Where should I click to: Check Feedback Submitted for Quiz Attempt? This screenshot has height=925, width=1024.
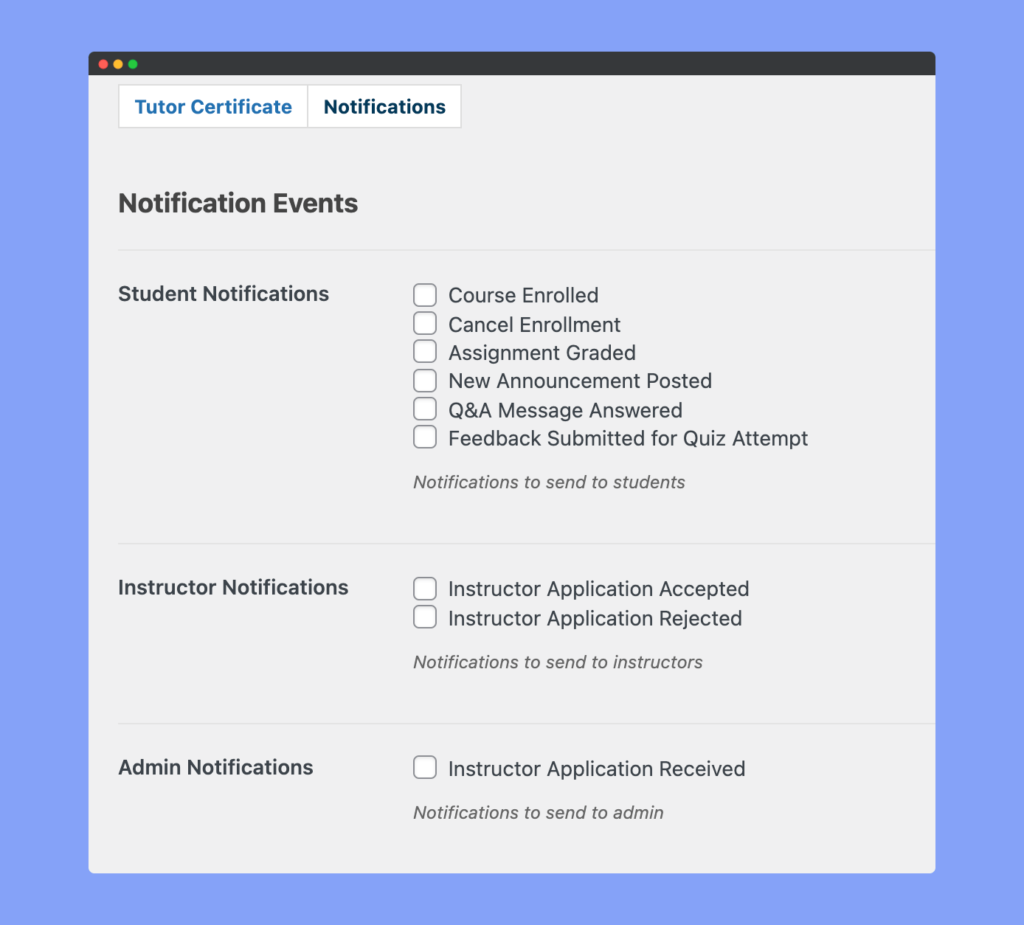[425, 436]
